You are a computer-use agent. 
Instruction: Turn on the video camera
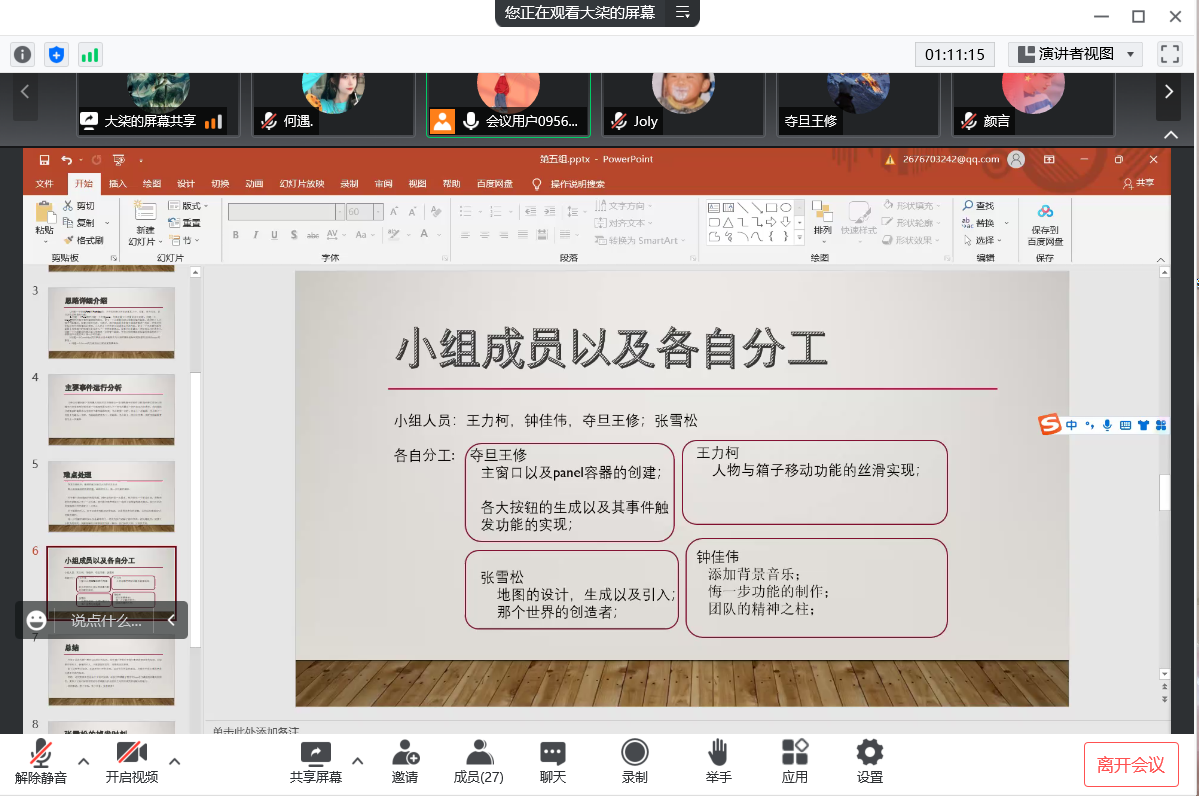[x=132, y=753]
